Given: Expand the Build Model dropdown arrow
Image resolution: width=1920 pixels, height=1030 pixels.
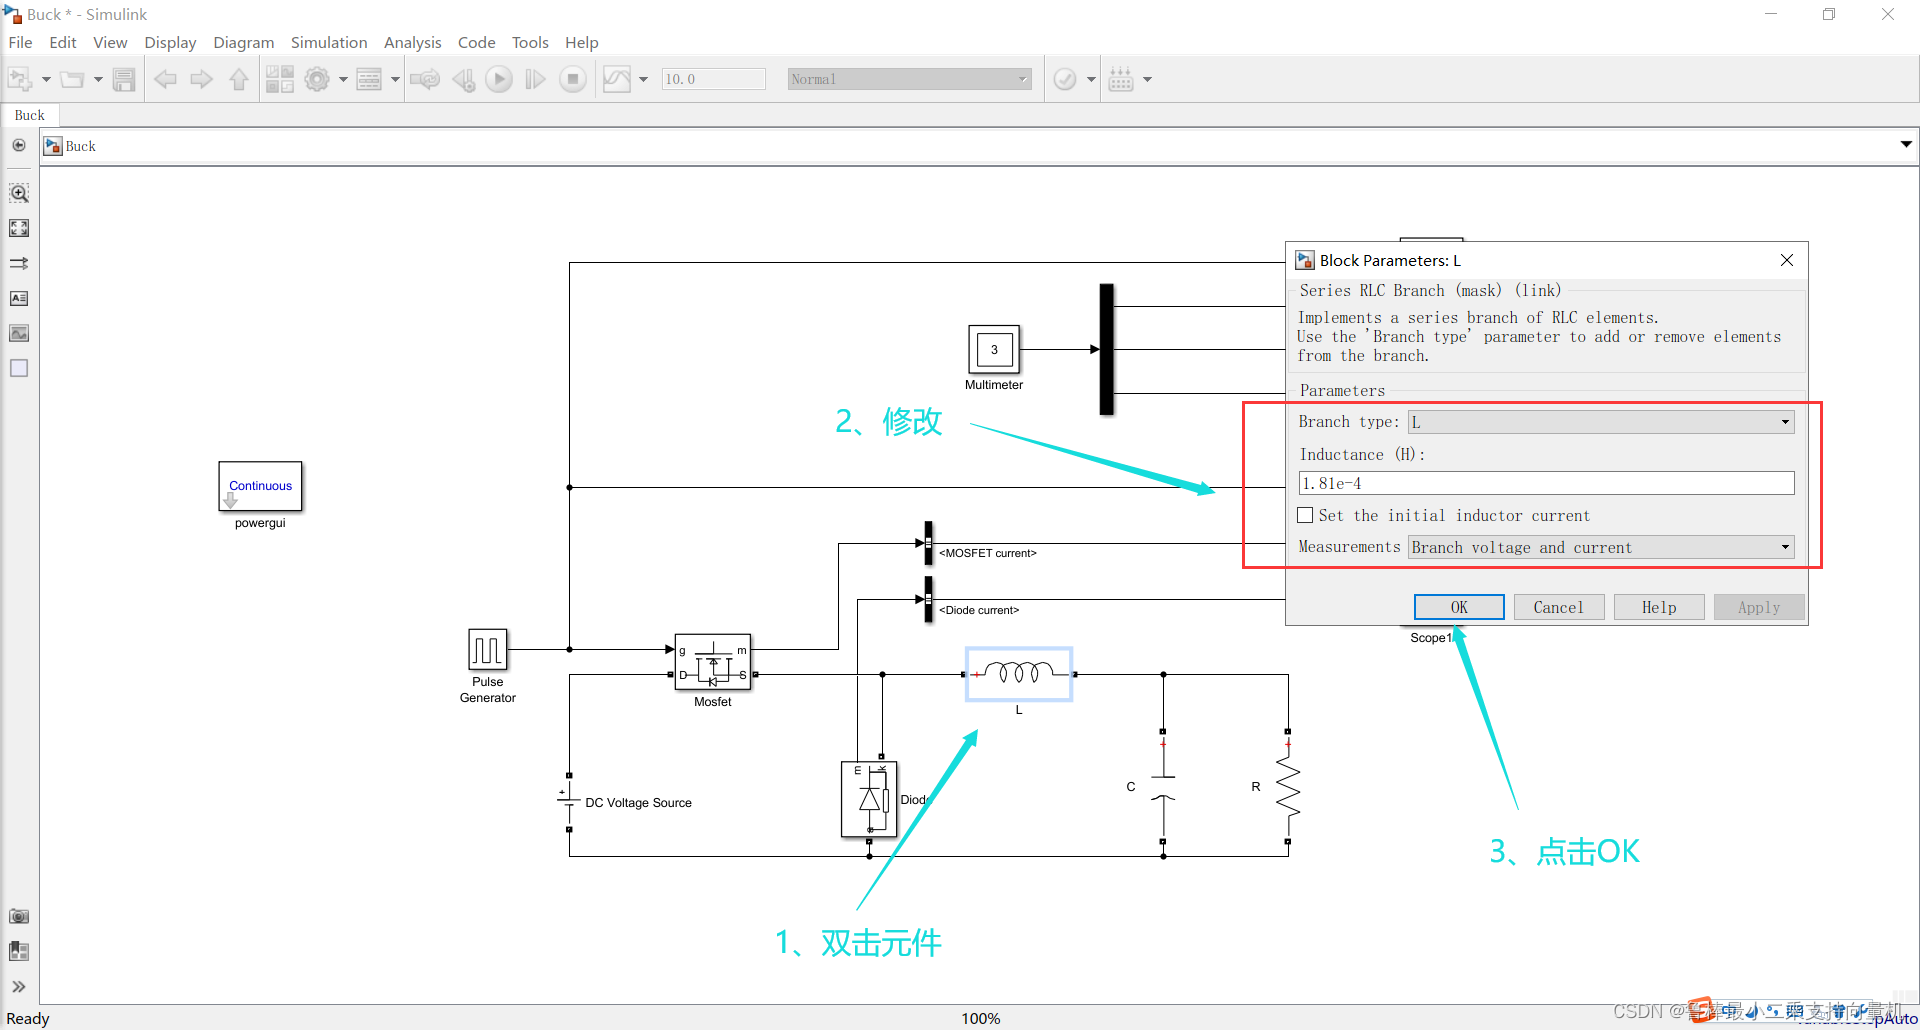Looking at the screenshot, I should tap(1147, 79).
